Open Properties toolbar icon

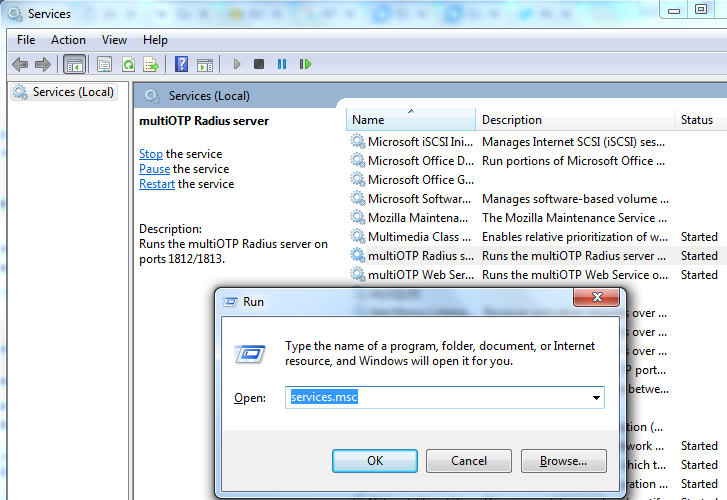(104, 64)
